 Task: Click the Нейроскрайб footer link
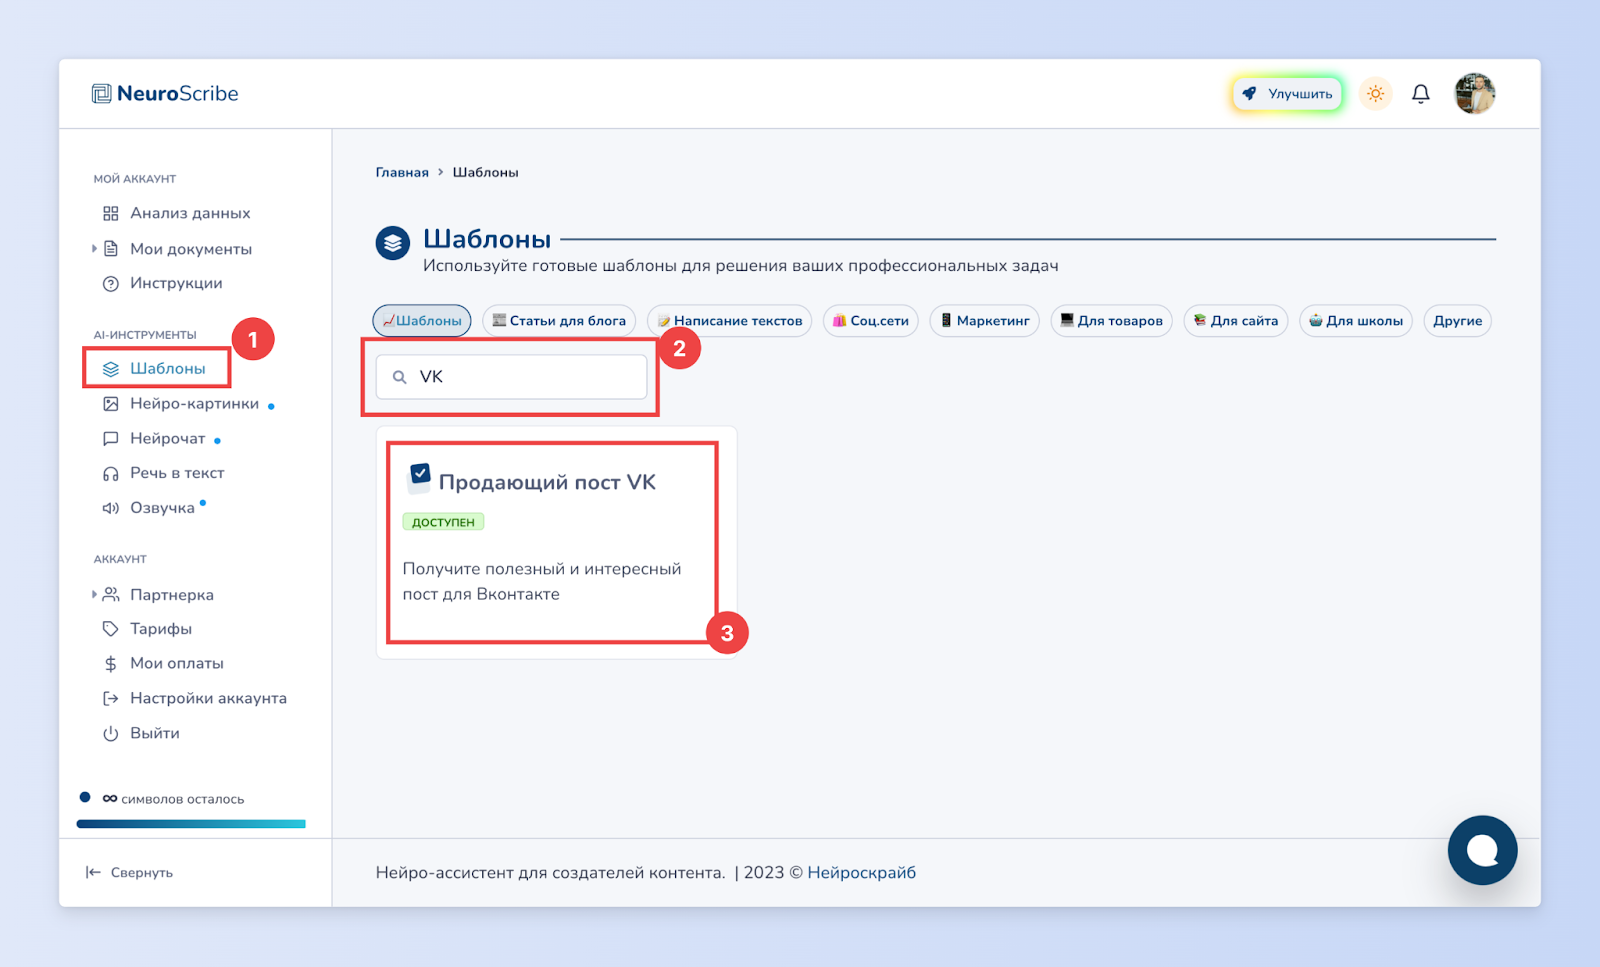tap(861, 873)
